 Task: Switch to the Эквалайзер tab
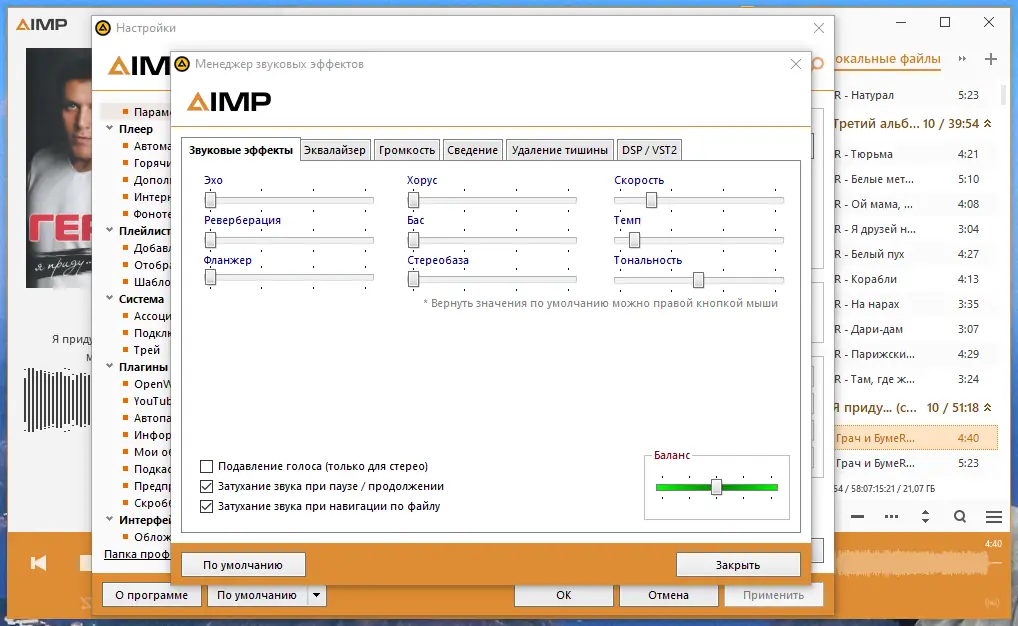(337, 149)
